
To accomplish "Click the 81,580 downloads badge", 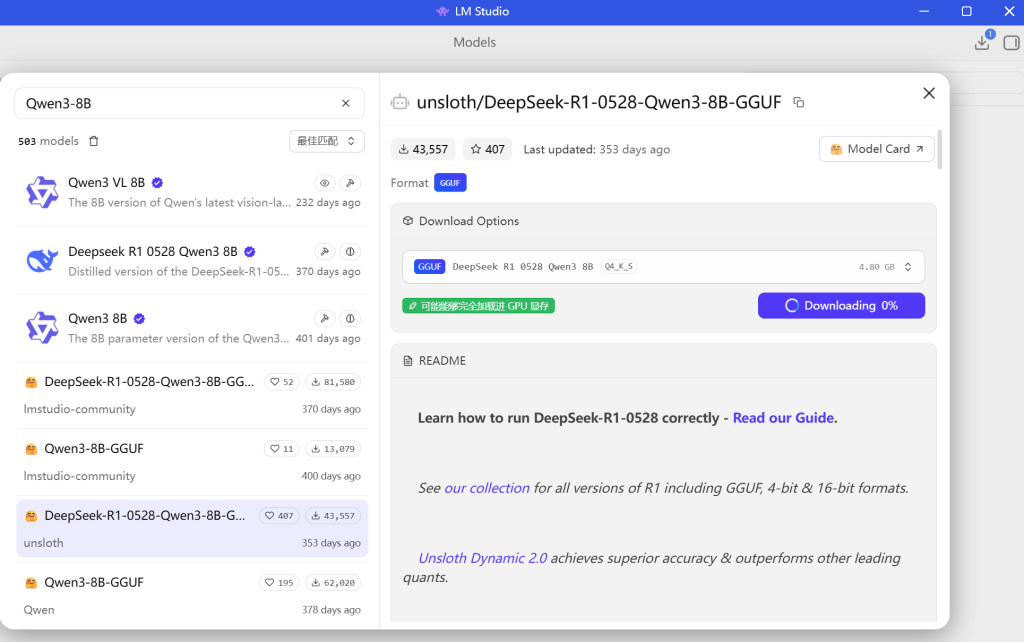I will coord(333,382).
